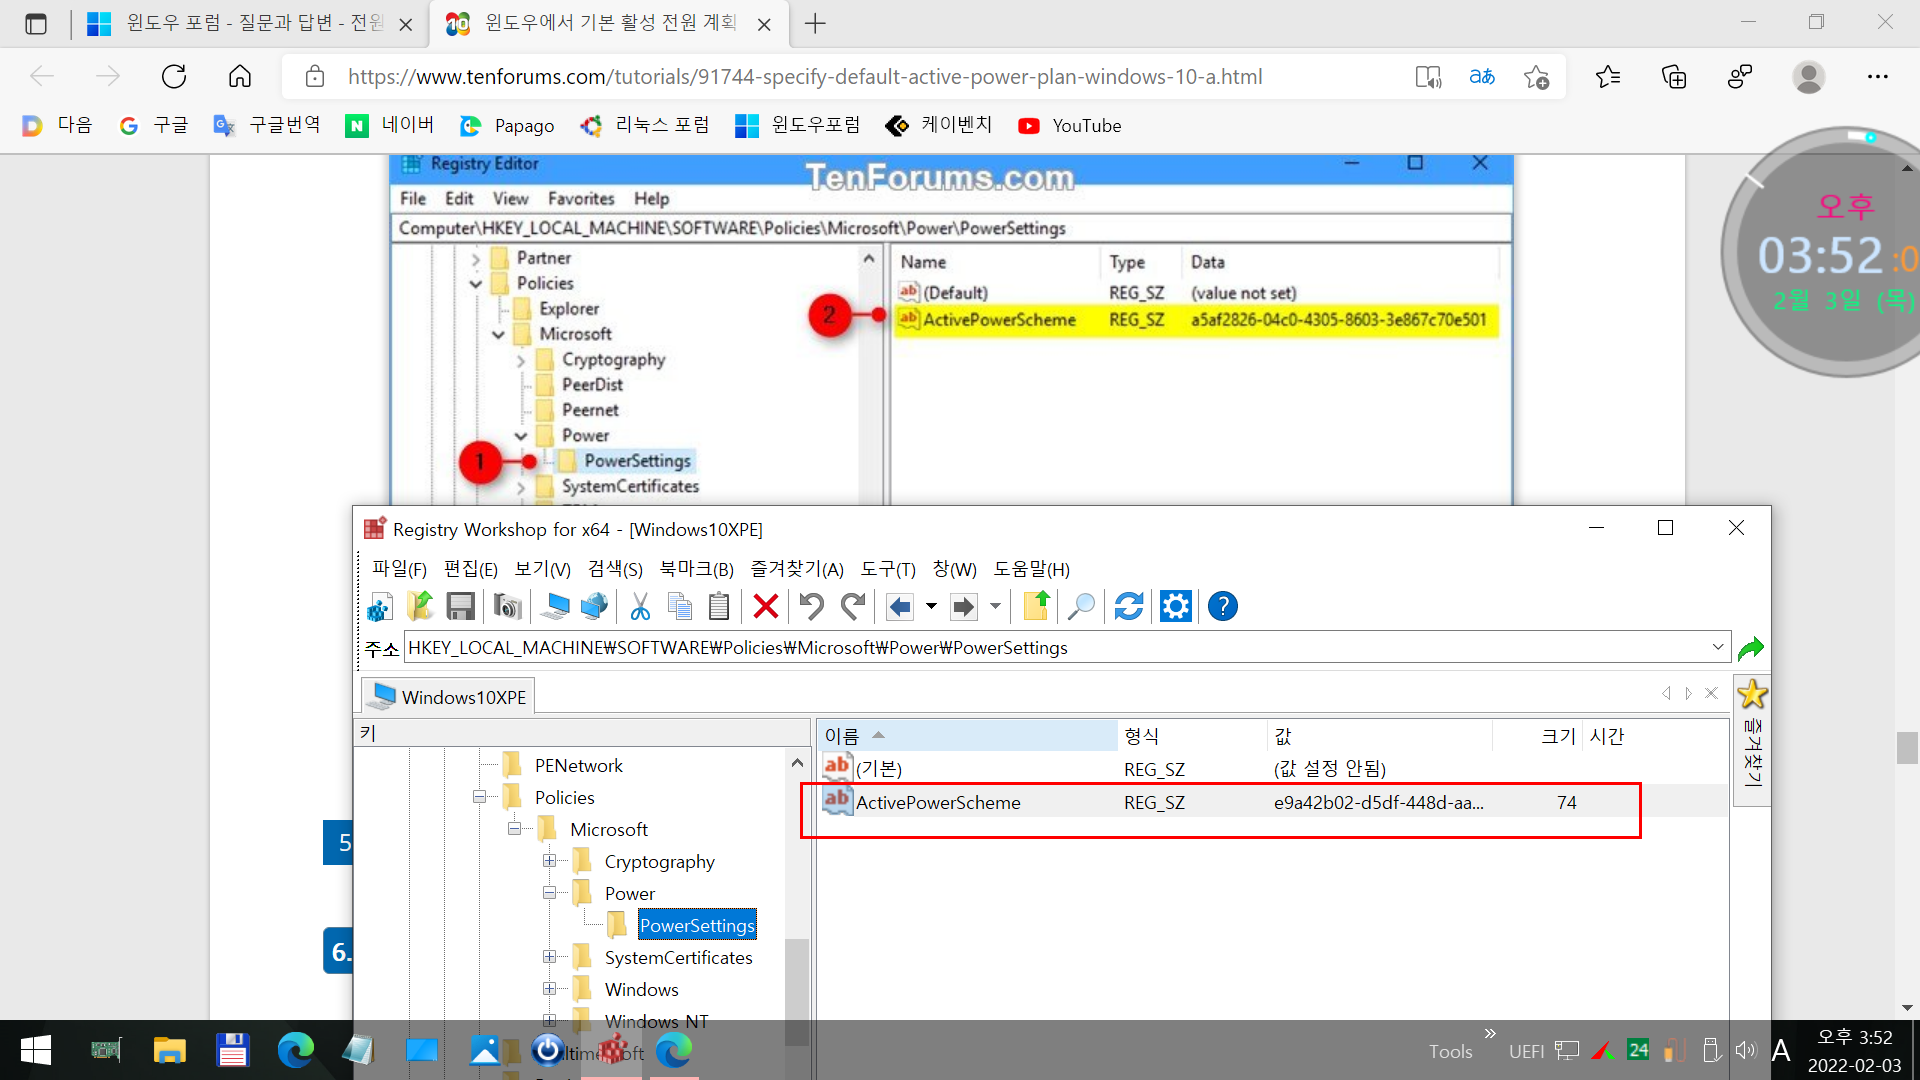Click the open folder toolbar icon

tap(420, 606)
